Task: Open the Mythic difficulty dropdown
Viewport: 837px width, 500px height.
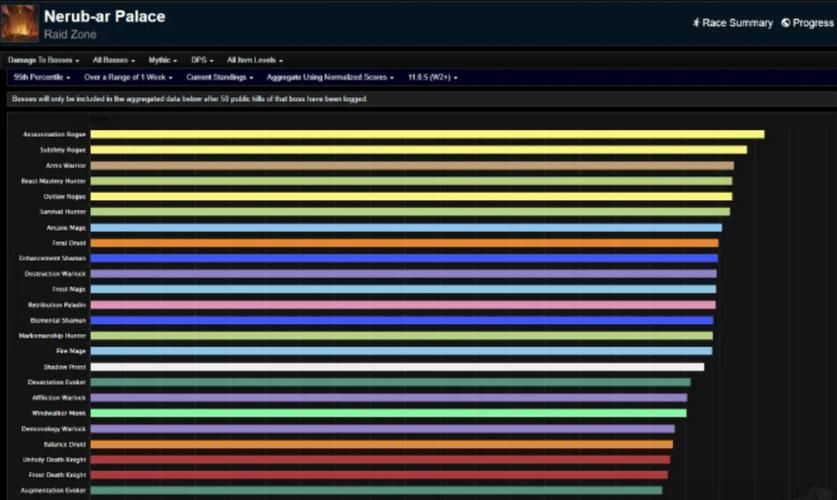Action: click(163, 60)
